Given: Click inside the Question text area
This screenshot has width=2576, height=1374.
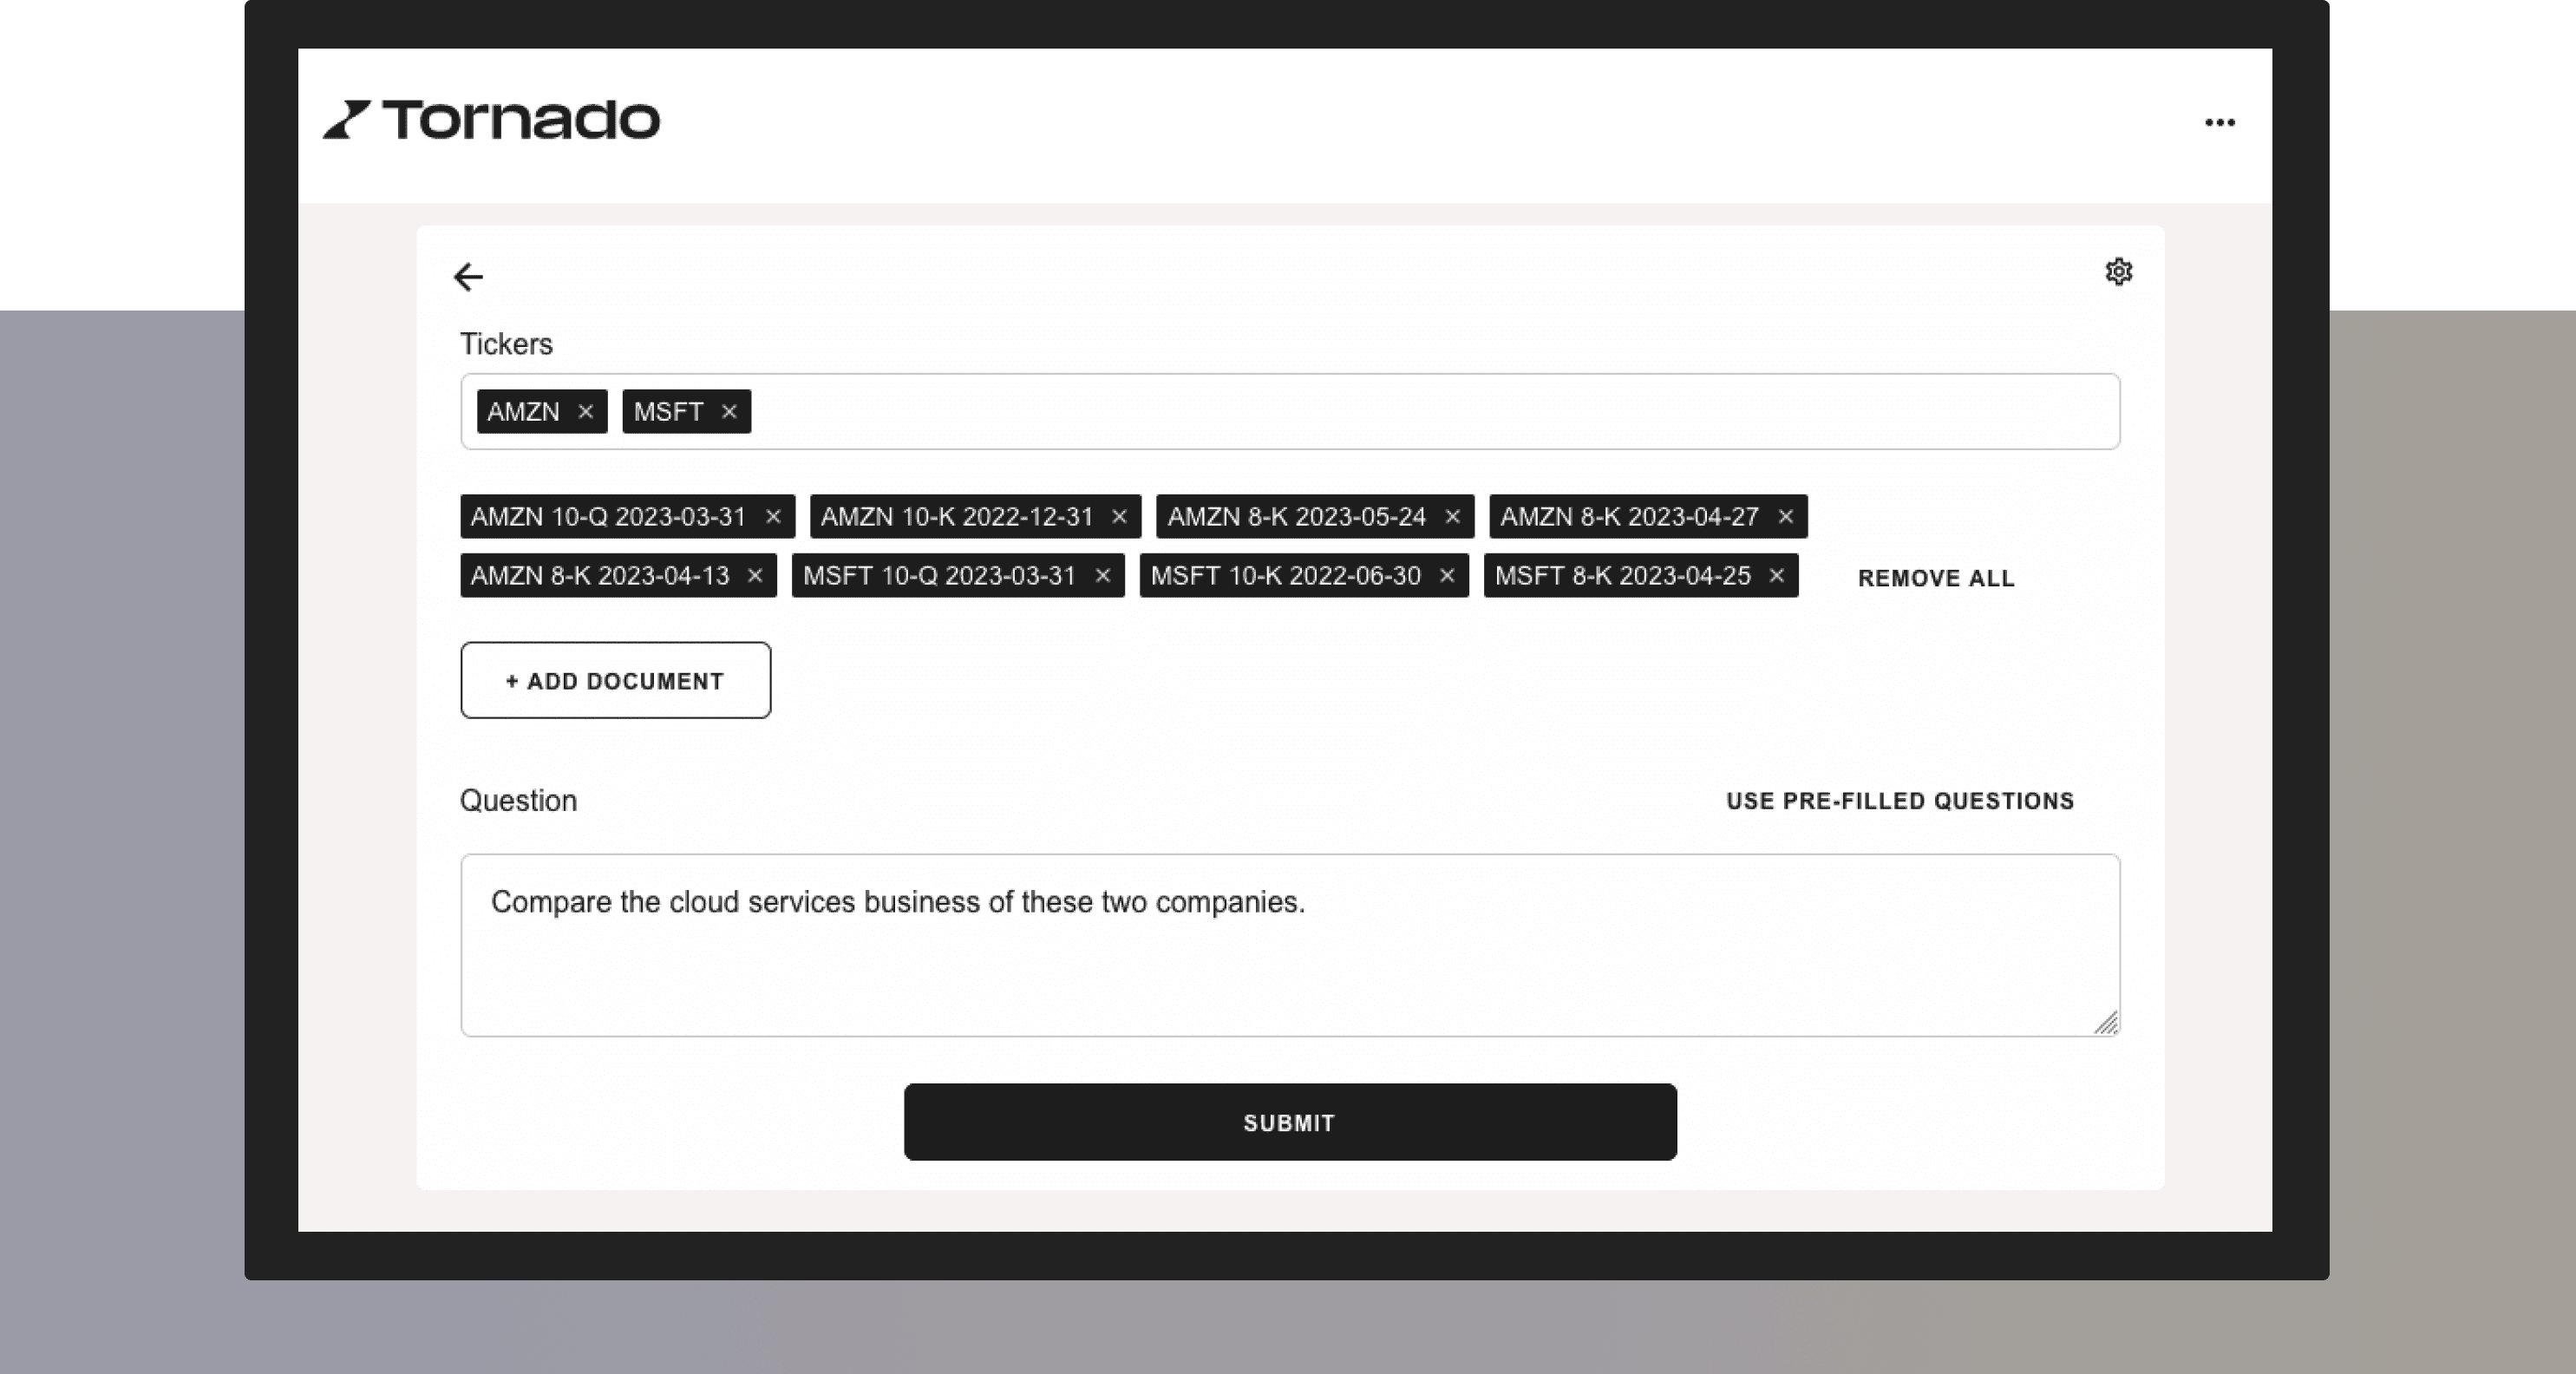Looking at the screenshot, I should [x=1290, y=945].
